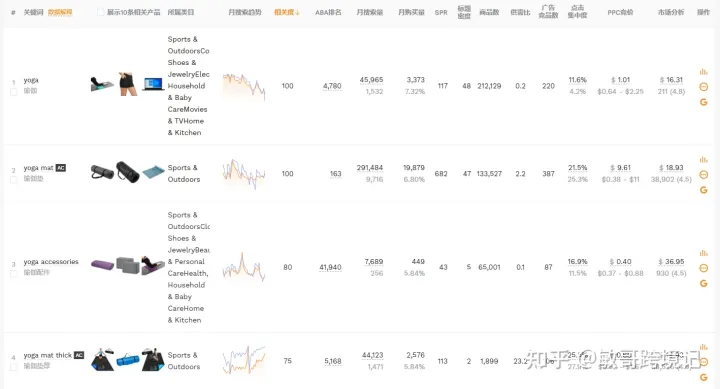The image size is (720, 389).
Task: Click product count value 212,129
Action: tap(489, 86)
